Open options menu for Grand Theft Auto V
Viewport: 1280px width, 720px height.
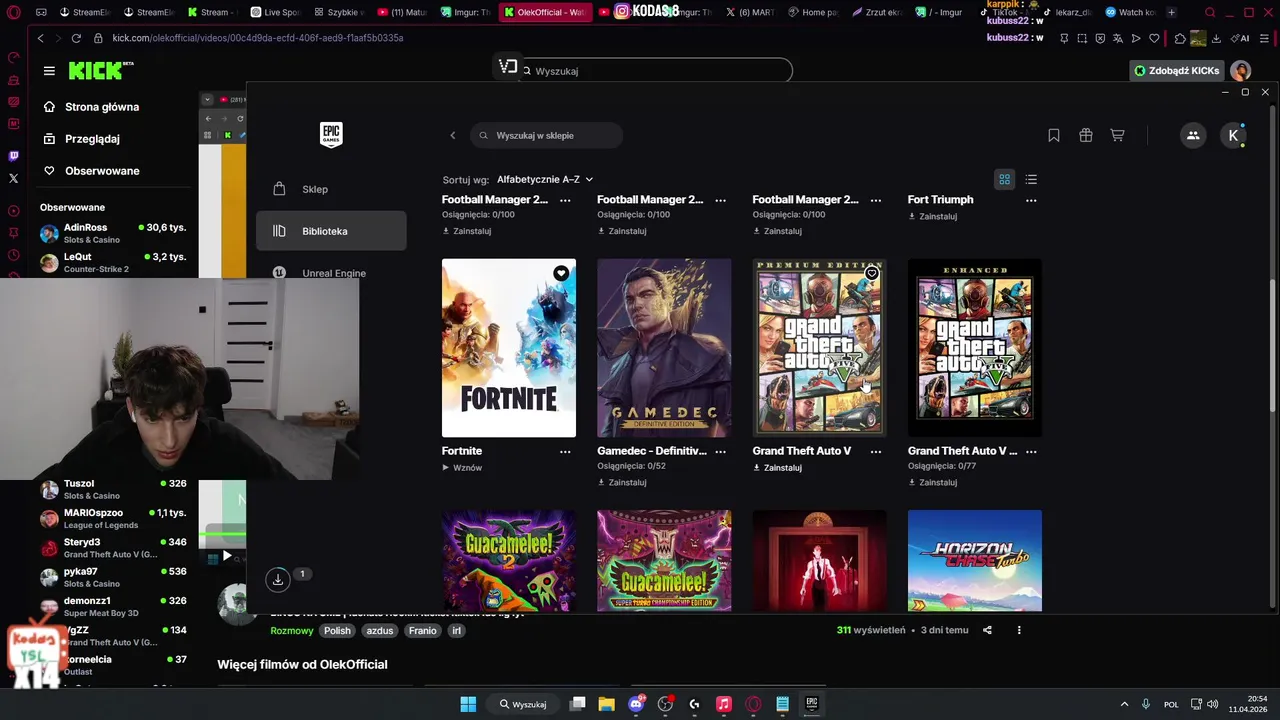pyautogui.click(x=876, y=451)
